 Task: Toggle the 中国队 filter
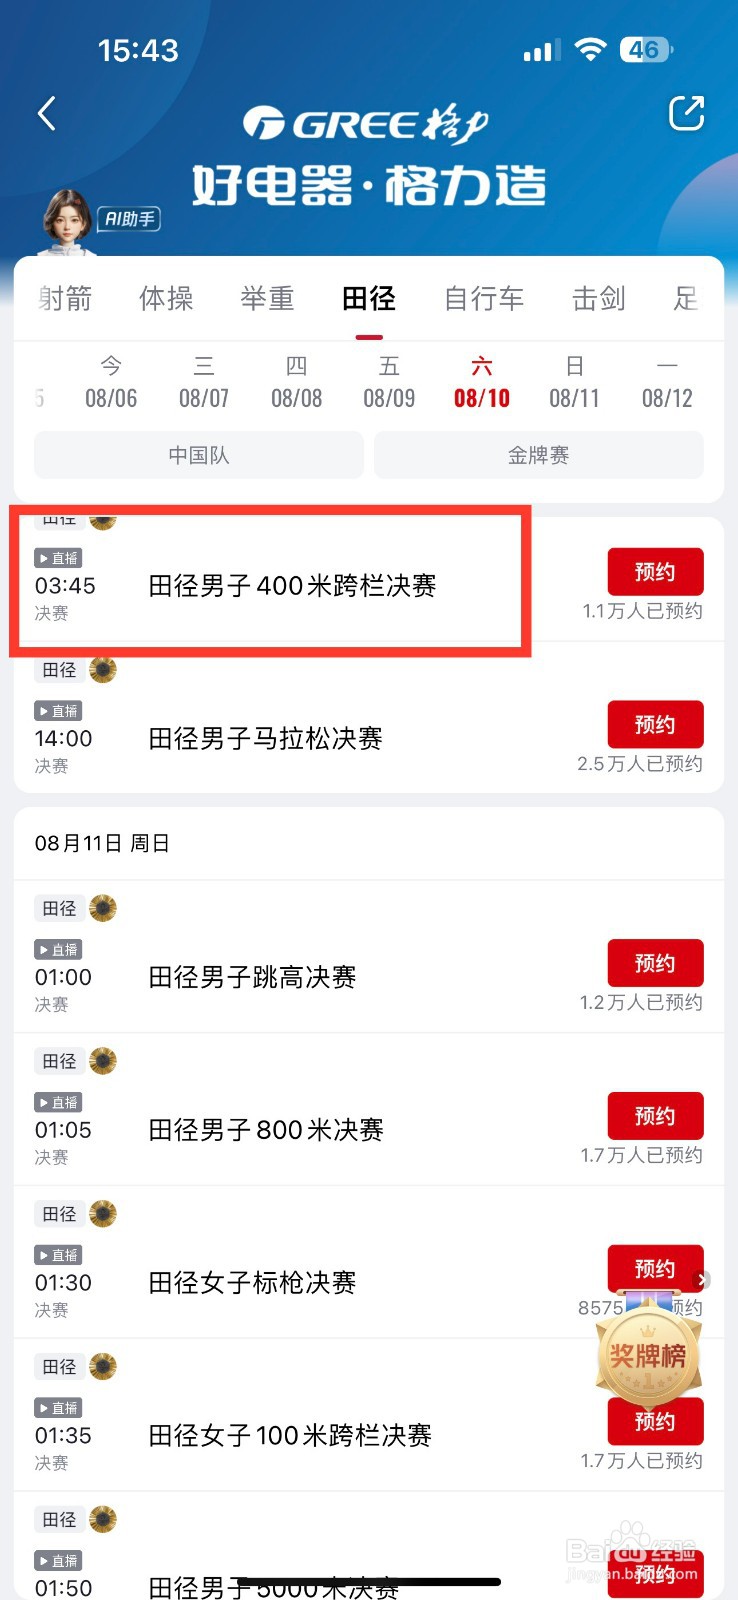199,455
